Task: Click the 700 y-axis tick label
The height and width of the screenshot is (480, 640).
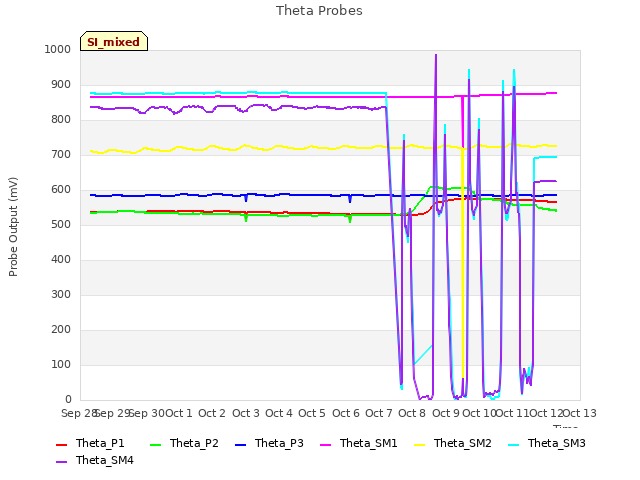Action: click(x=61, y=155)
